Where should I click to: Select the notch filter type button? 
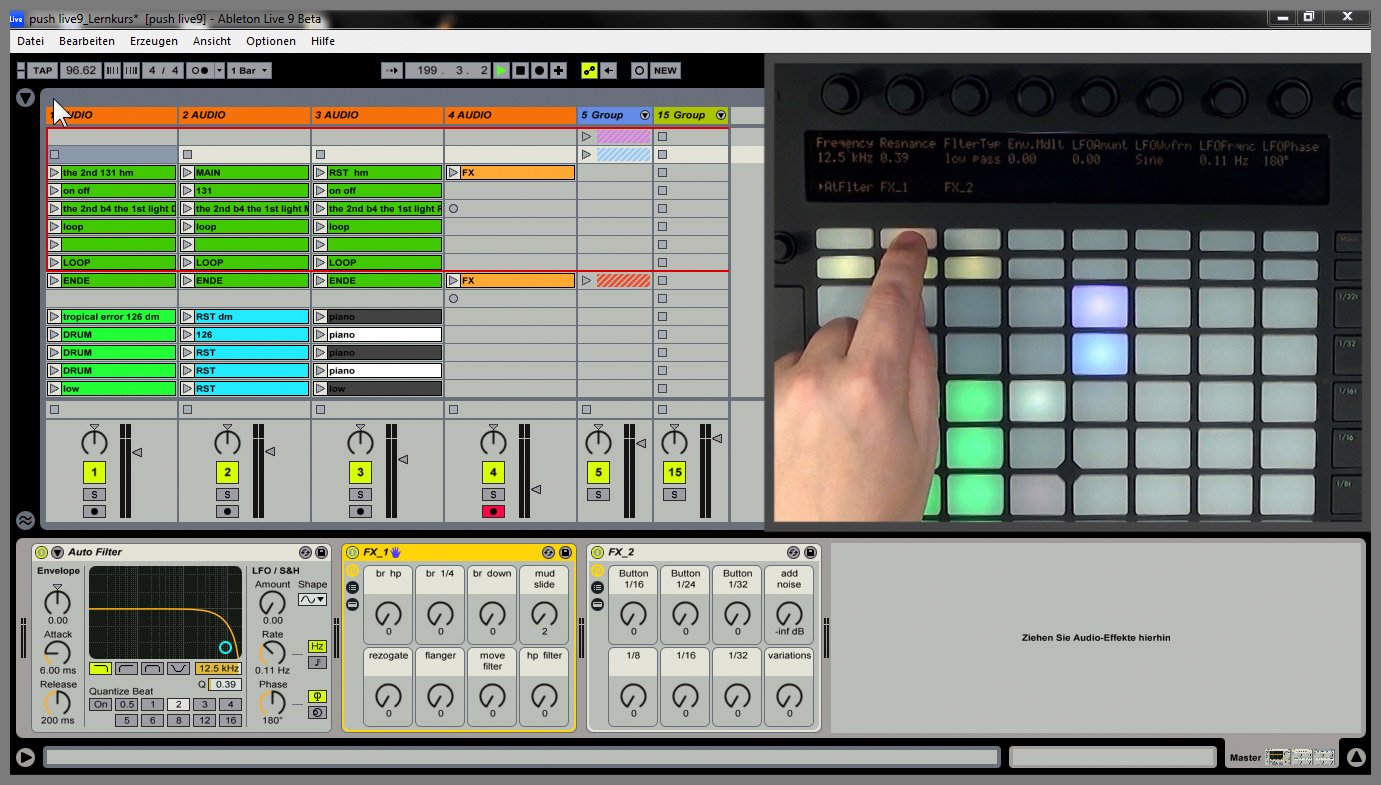(178, 668)
